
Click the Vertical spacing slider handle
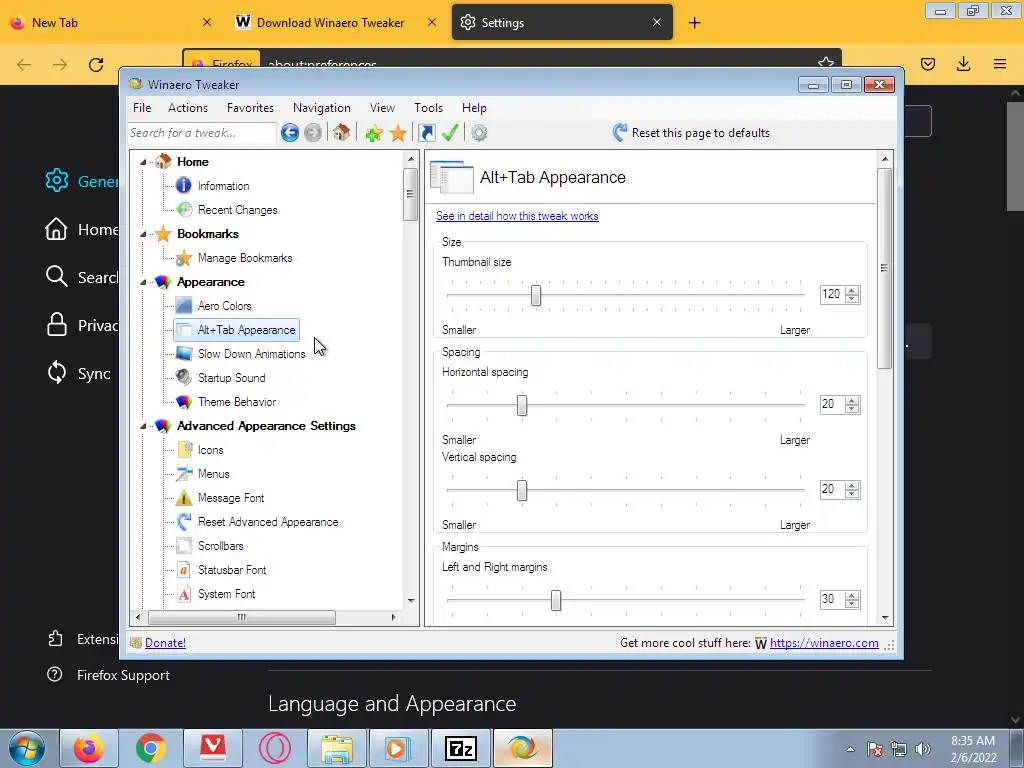(x=522, y=490)
